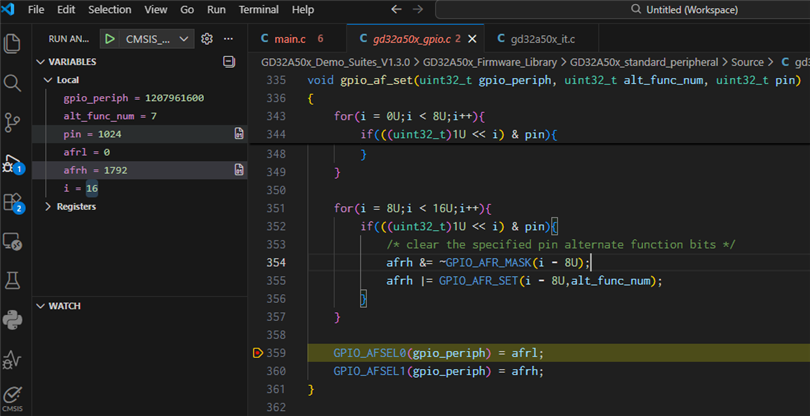
Task: Click the Untitled (Workspace) search box
Action: pyautogui.click(x=690, y=10)
